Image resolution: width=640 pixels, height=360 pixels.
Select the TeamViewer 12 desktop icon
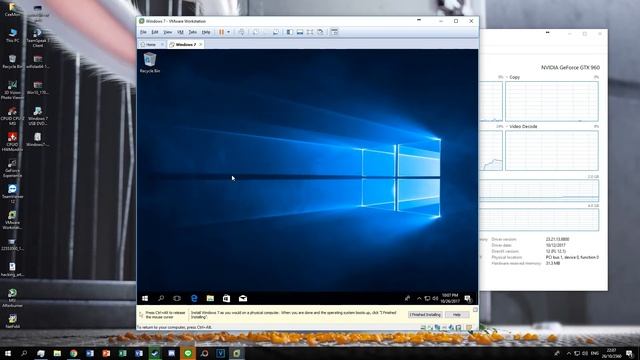tap(12, 193)
